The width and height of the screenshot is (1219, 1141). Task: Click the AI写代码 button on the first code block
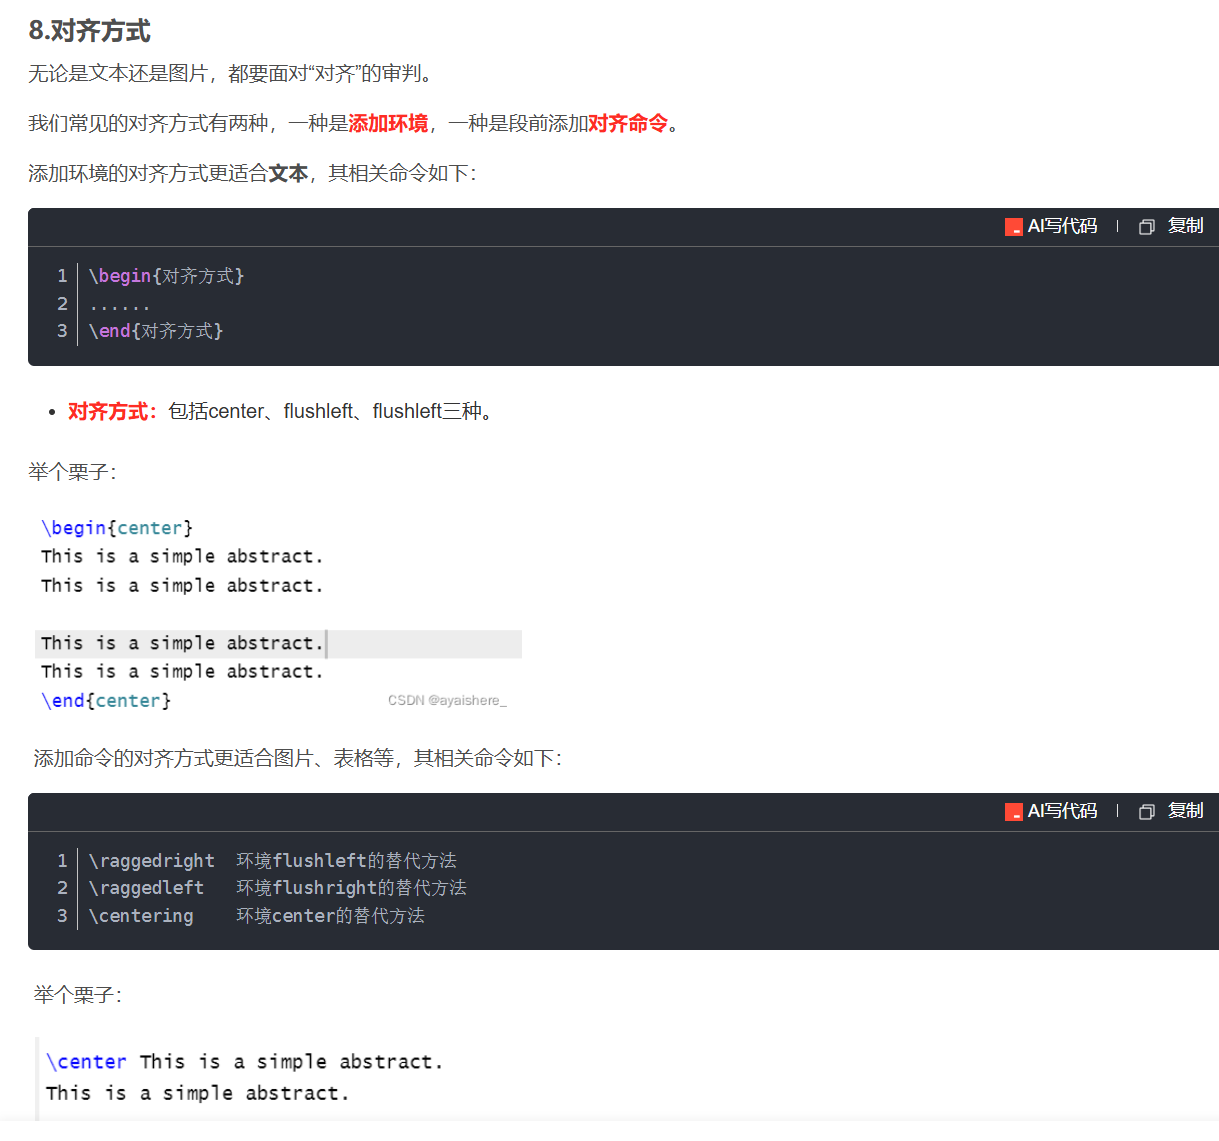coord(1062,226)
